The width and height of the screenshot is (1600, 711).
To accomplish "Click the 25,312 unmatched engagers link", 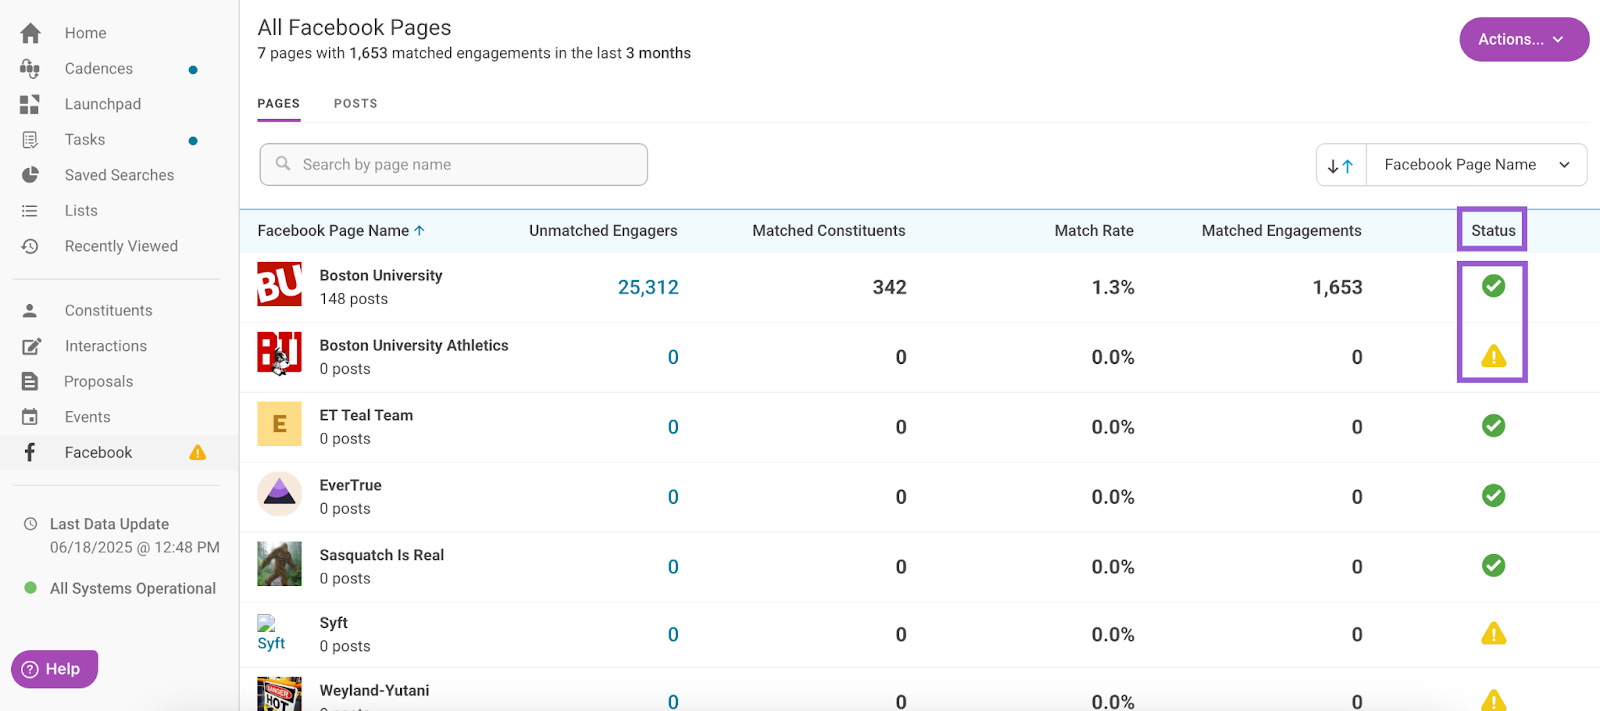I will coord(648,287).
